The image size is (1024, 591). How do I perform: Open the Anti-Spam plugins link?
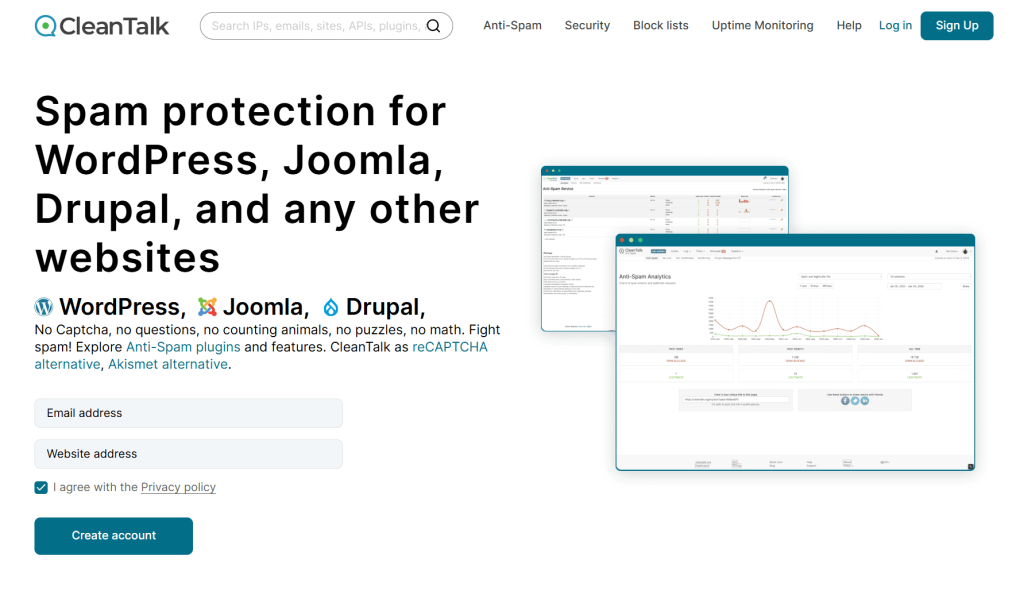tap(183, 347)
